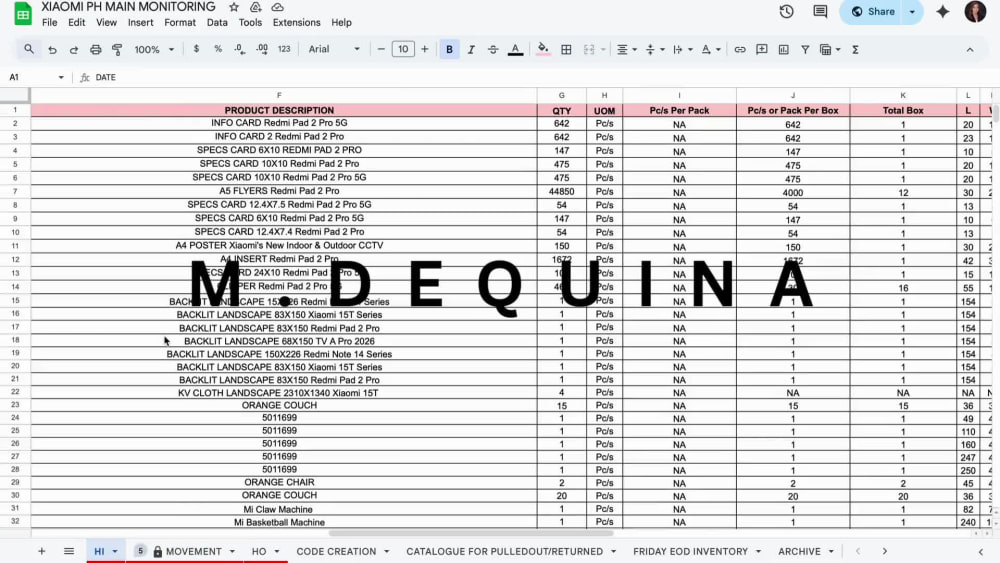Open the Data menu
This screenshot has width=1000, height=563.
click(x=217, y=22)
